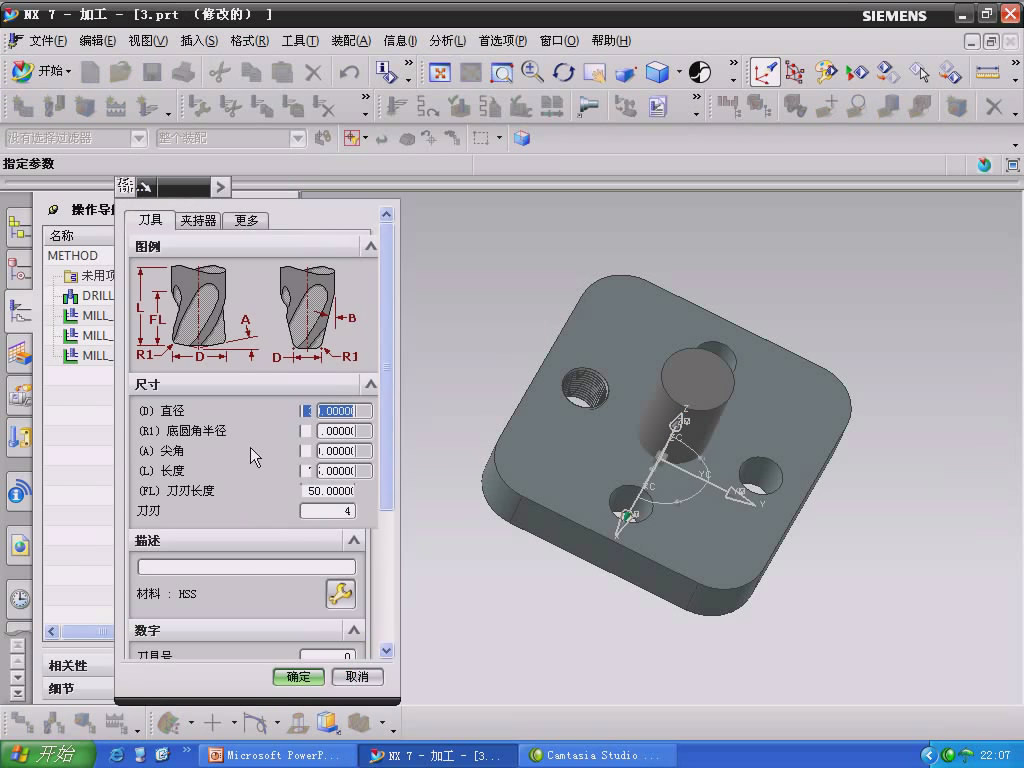Open the History clock sidebar icon
The width and height of the screenshot is (1024, 768).
click(x=20, y=598)
